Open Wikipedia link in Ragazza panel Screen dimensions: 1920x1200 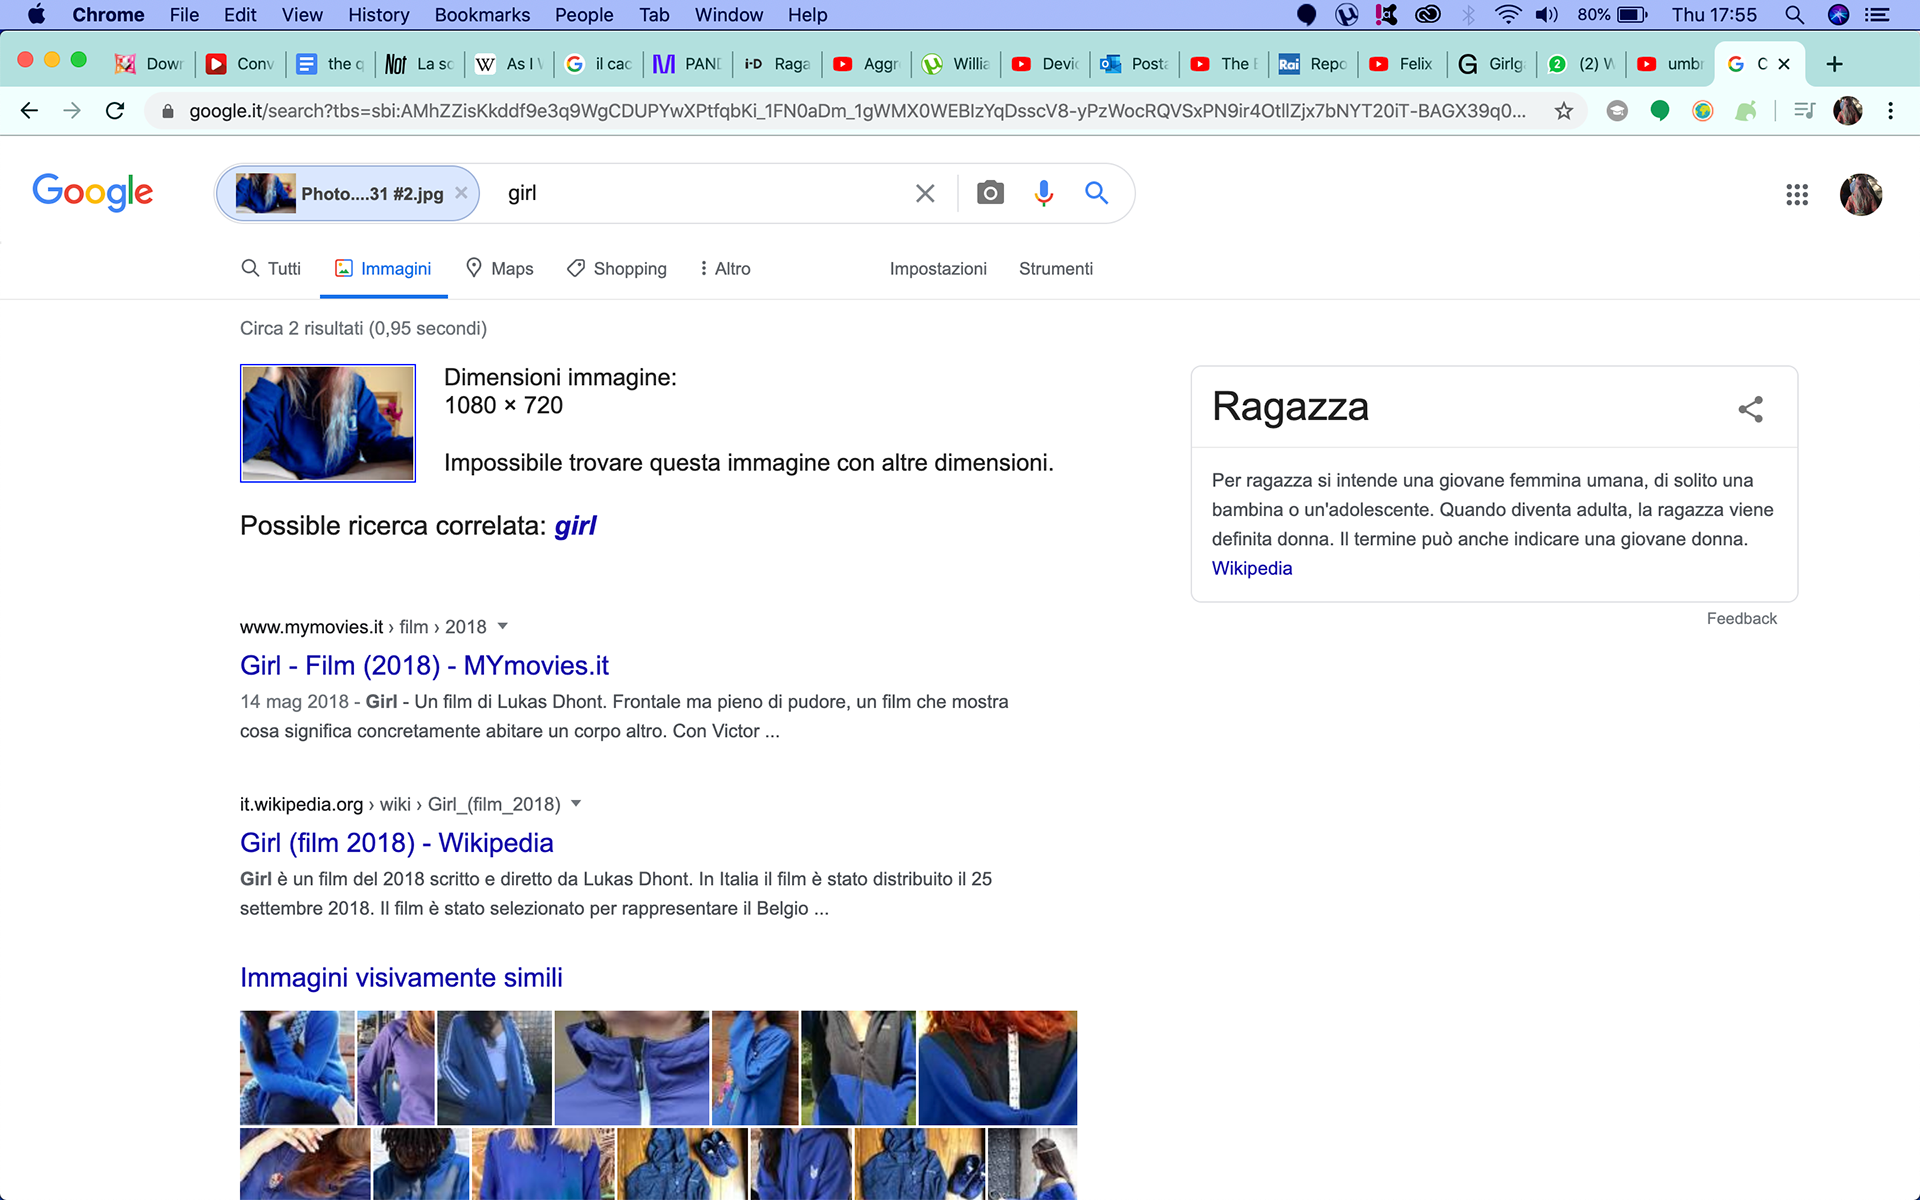click(x=1252, y=568)
